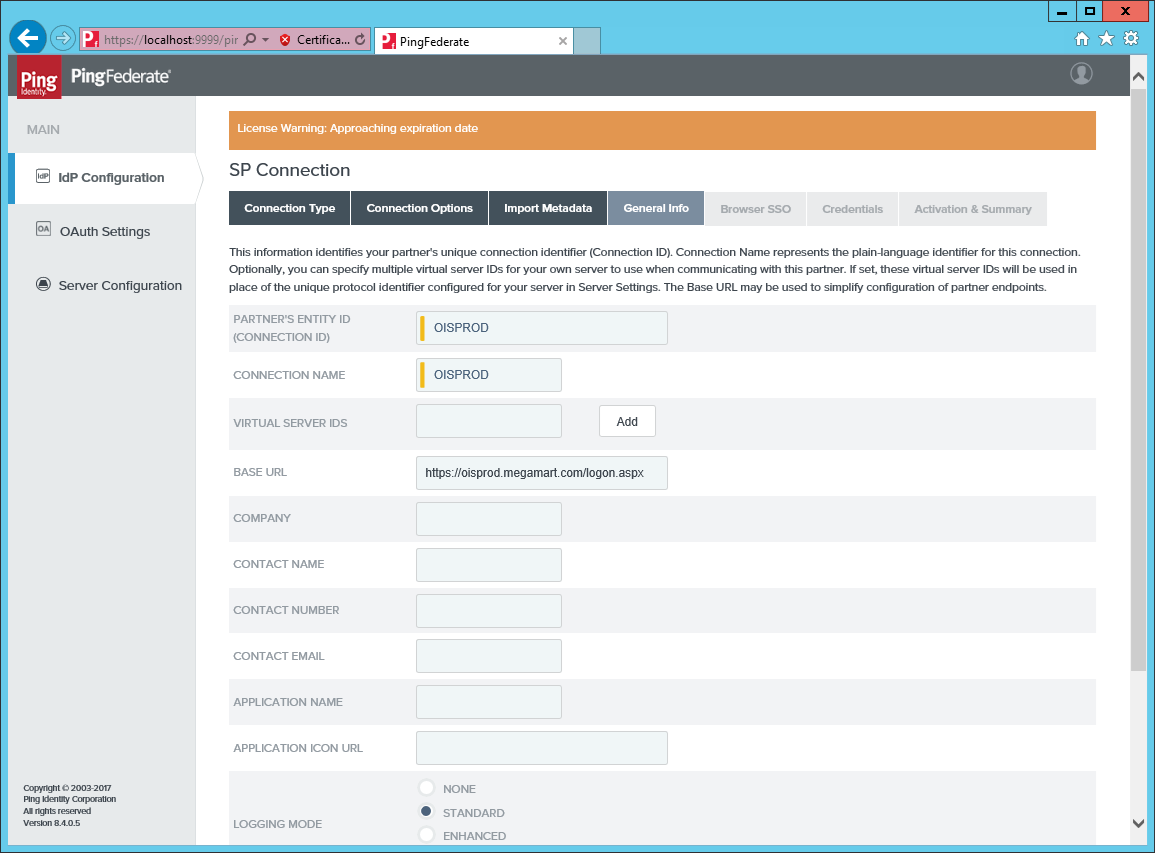The image size is (1155, 853).
Task: Click the scrollbar down arrow
Action: click(1138, 824)
